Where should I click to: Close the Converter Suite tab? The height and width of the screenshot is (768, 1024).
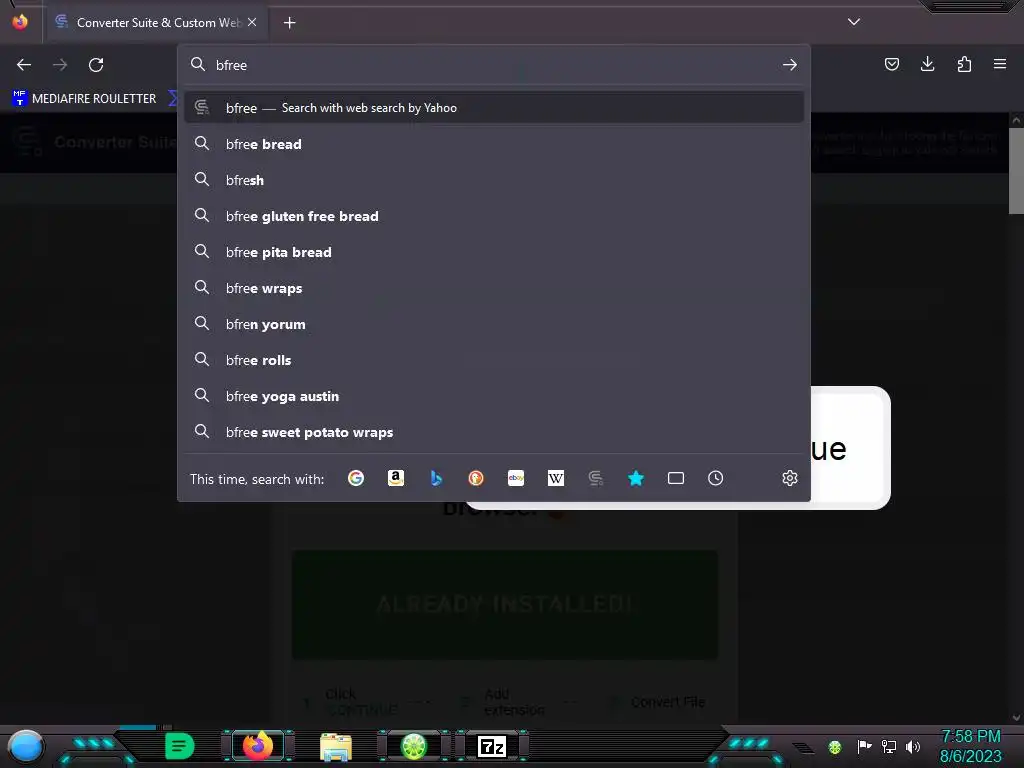click(252, 22)
